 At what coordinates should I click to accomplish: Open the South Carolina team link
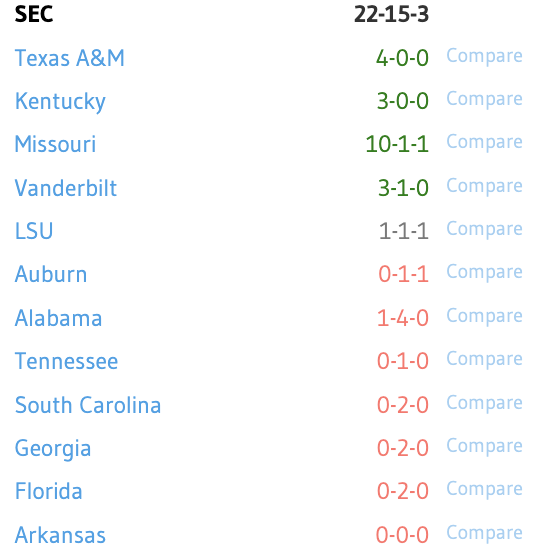[88, 405]
